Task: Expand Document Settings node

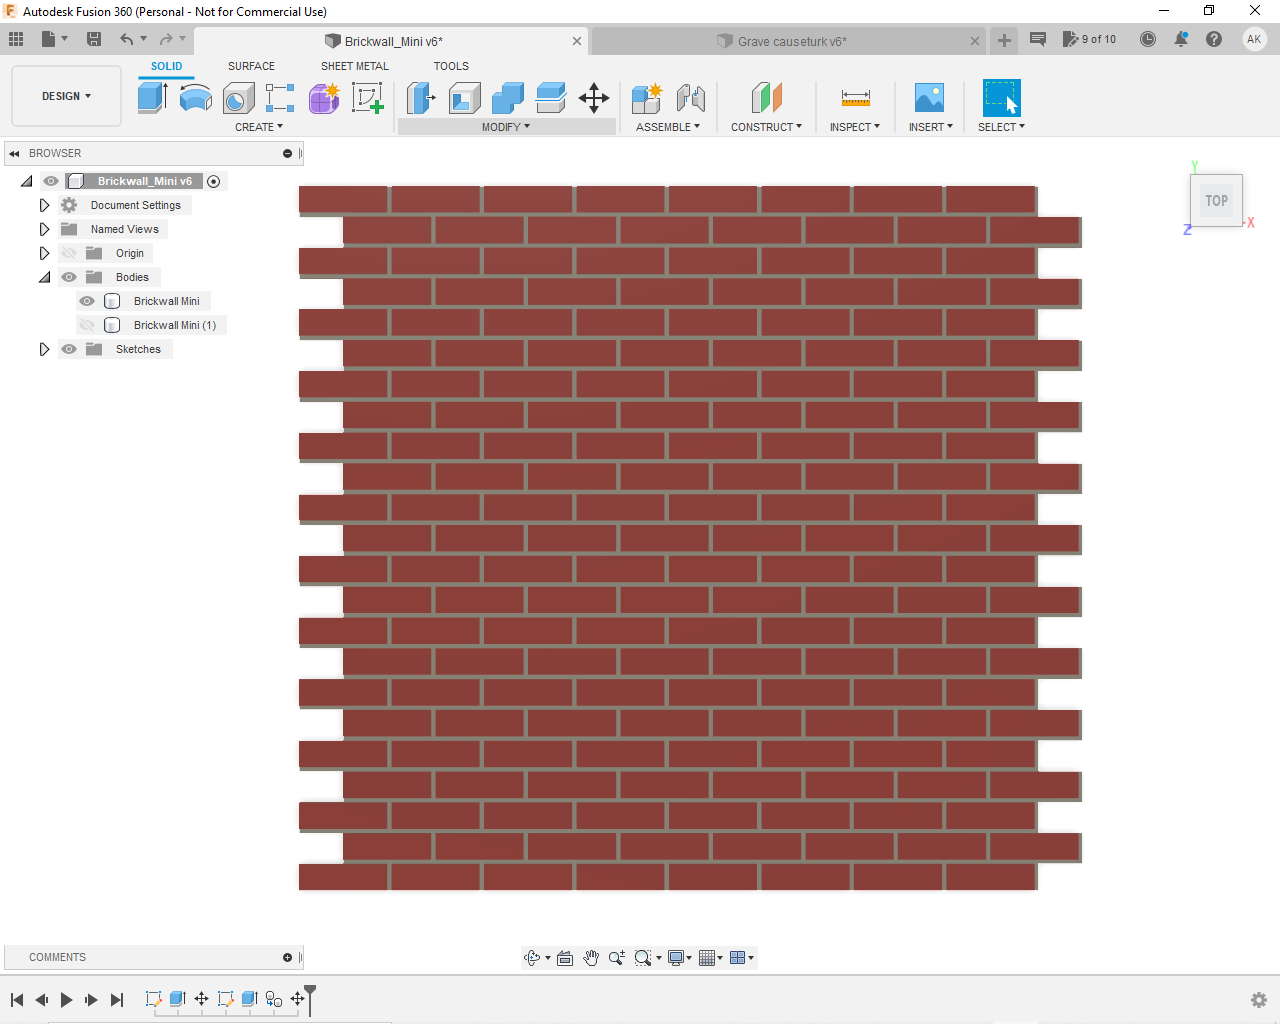Action: tap(44, 205)
